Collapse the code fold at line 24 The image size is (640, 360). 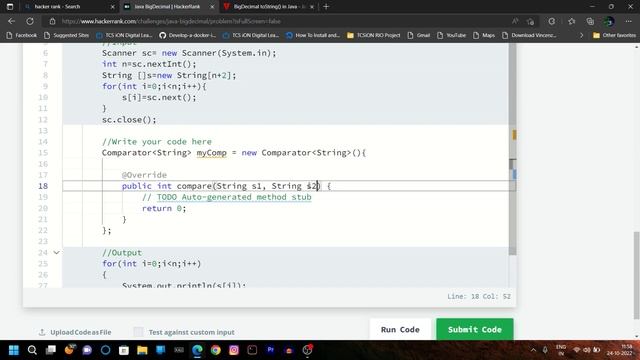(56, 253)
